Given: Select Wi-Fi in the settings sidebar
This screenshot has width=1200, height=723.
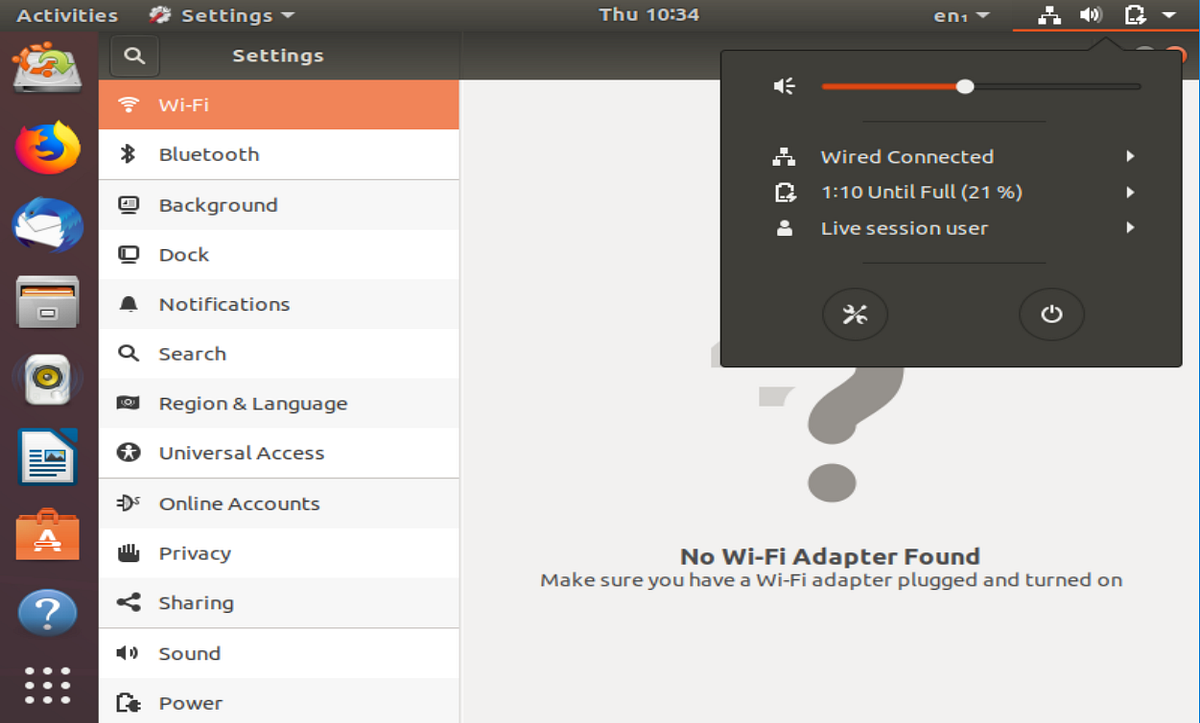Looking at the screenshot, I should [x=279, y=105].
